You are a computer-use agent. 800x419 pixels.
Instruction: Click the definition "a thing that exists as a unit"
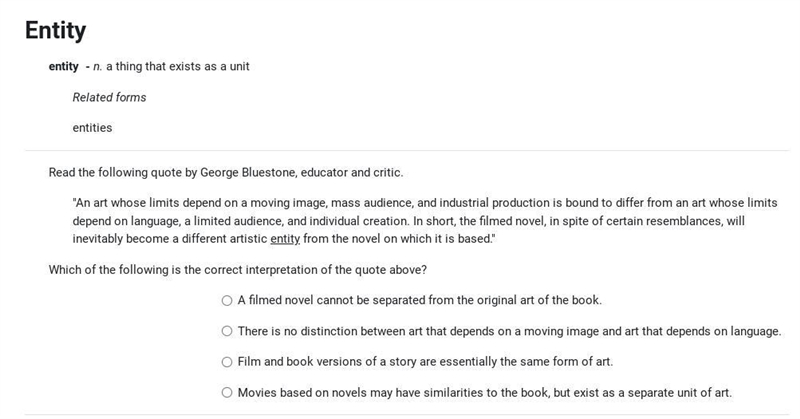(178, 66)
